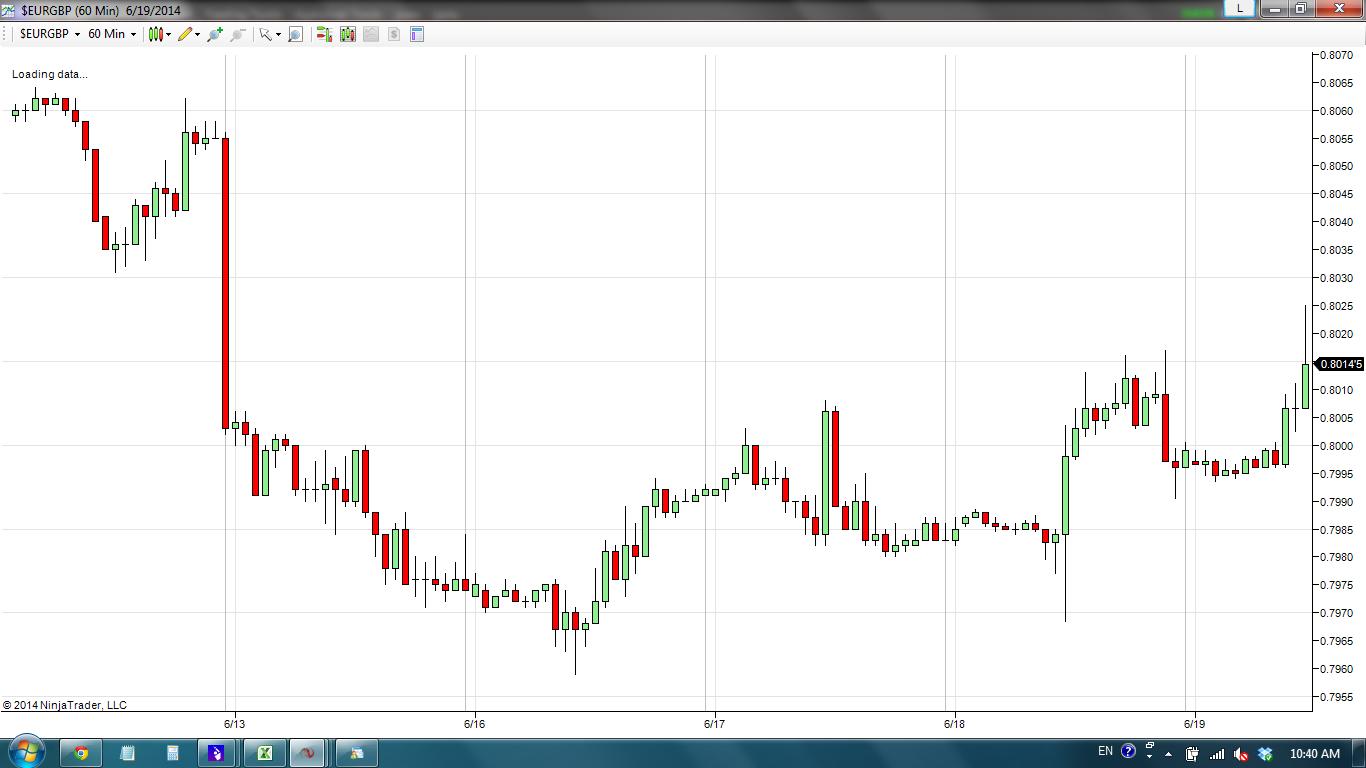Open Google Chrome from the taskbar

click(x=81, y=753)
